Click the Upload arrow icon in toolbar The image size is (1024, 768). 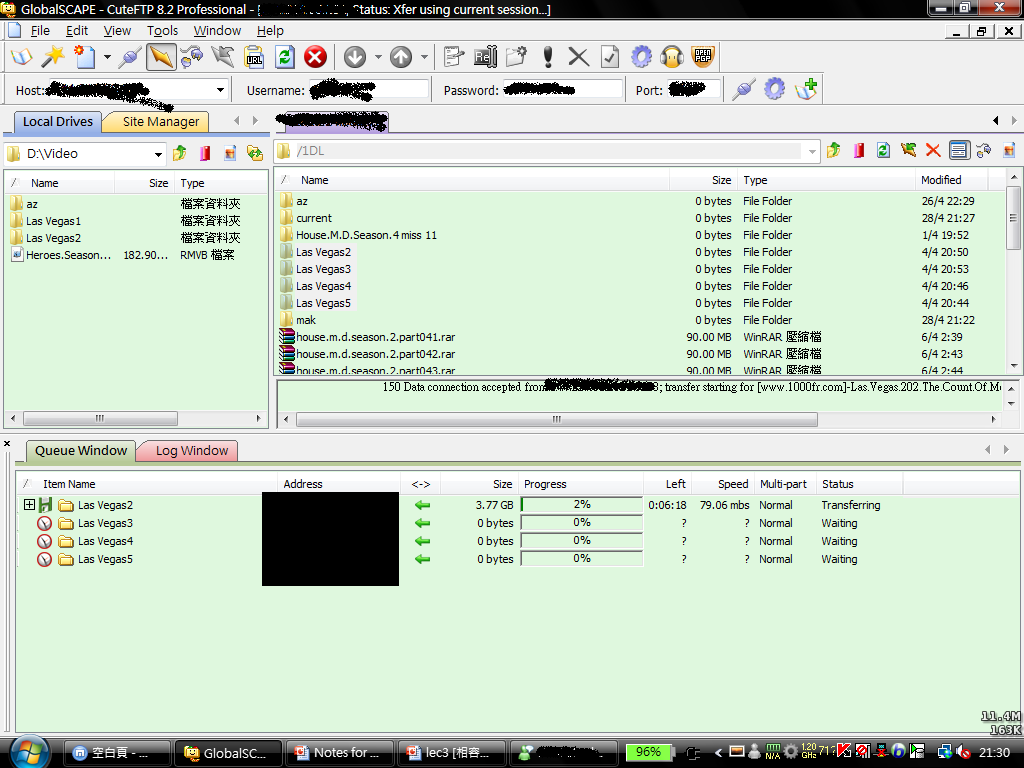click(401, 57)
